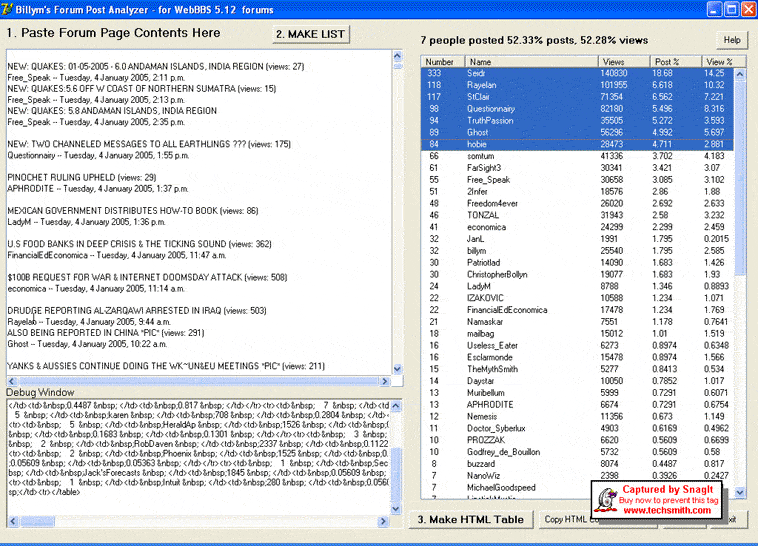Select the Useless_Eater row
The width and height of the screenshot is (758, 546).
click(577, 345)
